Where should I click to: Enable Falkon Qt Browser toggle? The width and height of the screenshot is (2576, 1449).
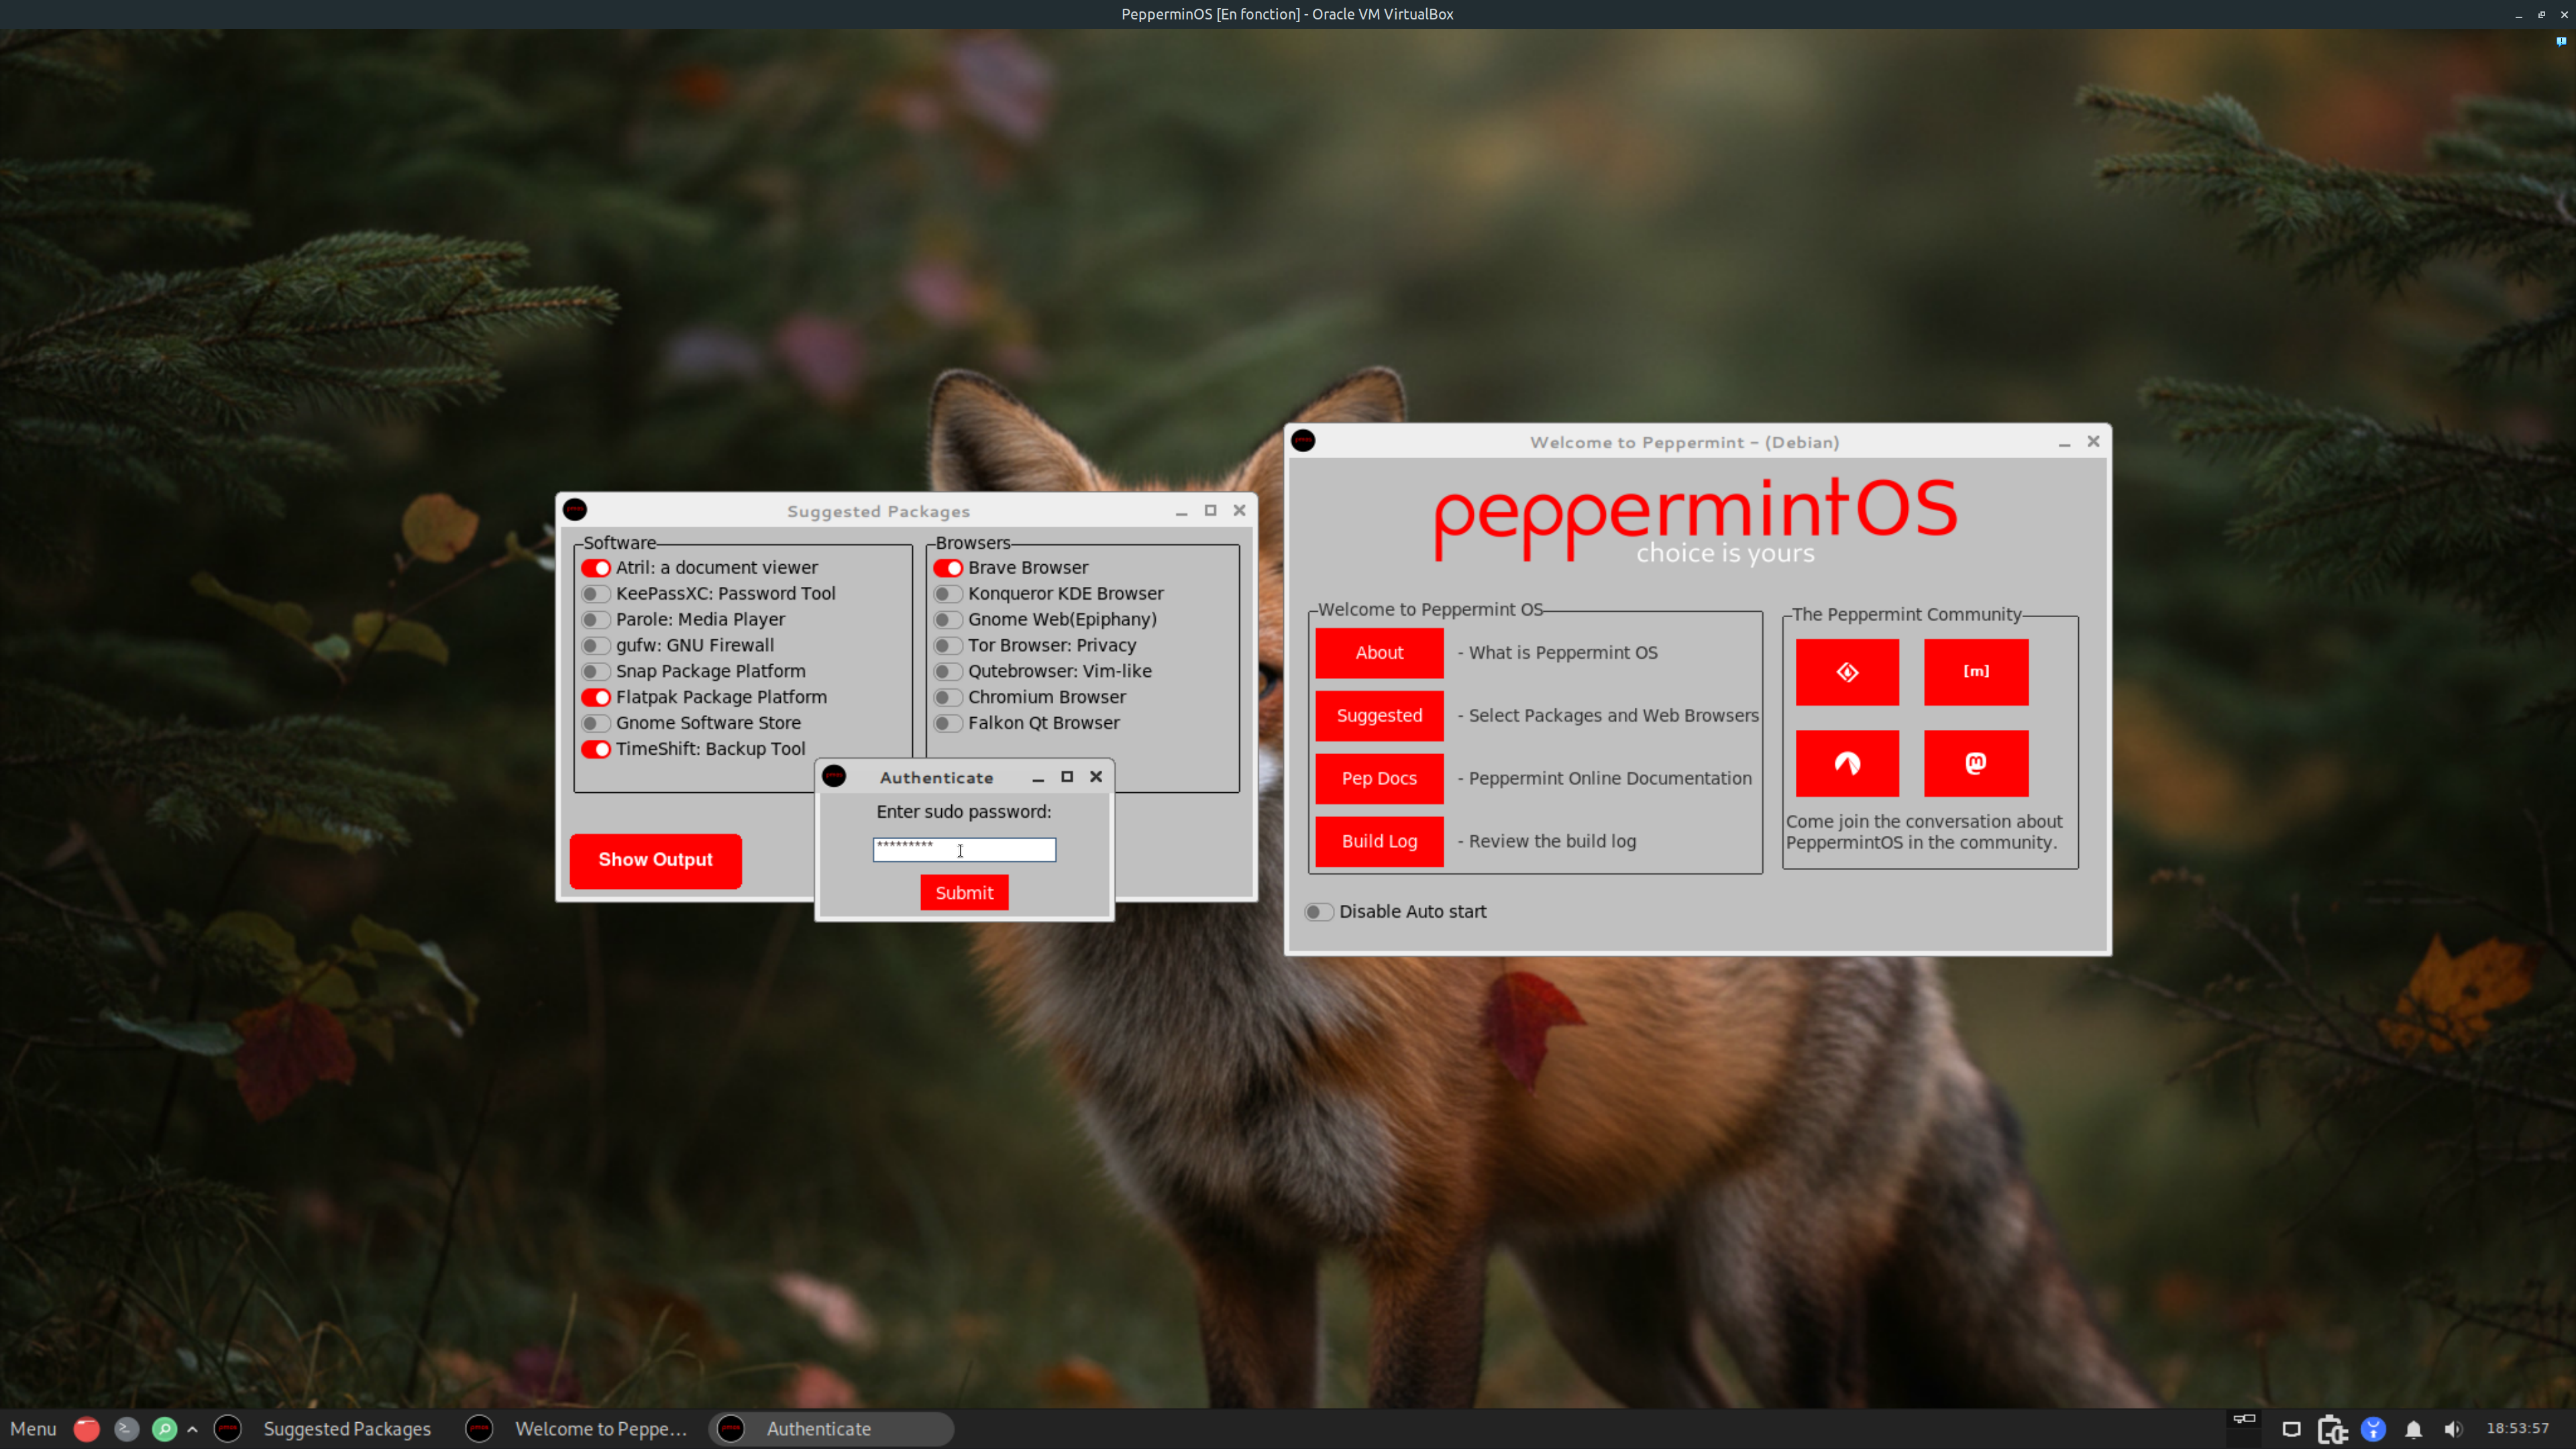point(948,724)
